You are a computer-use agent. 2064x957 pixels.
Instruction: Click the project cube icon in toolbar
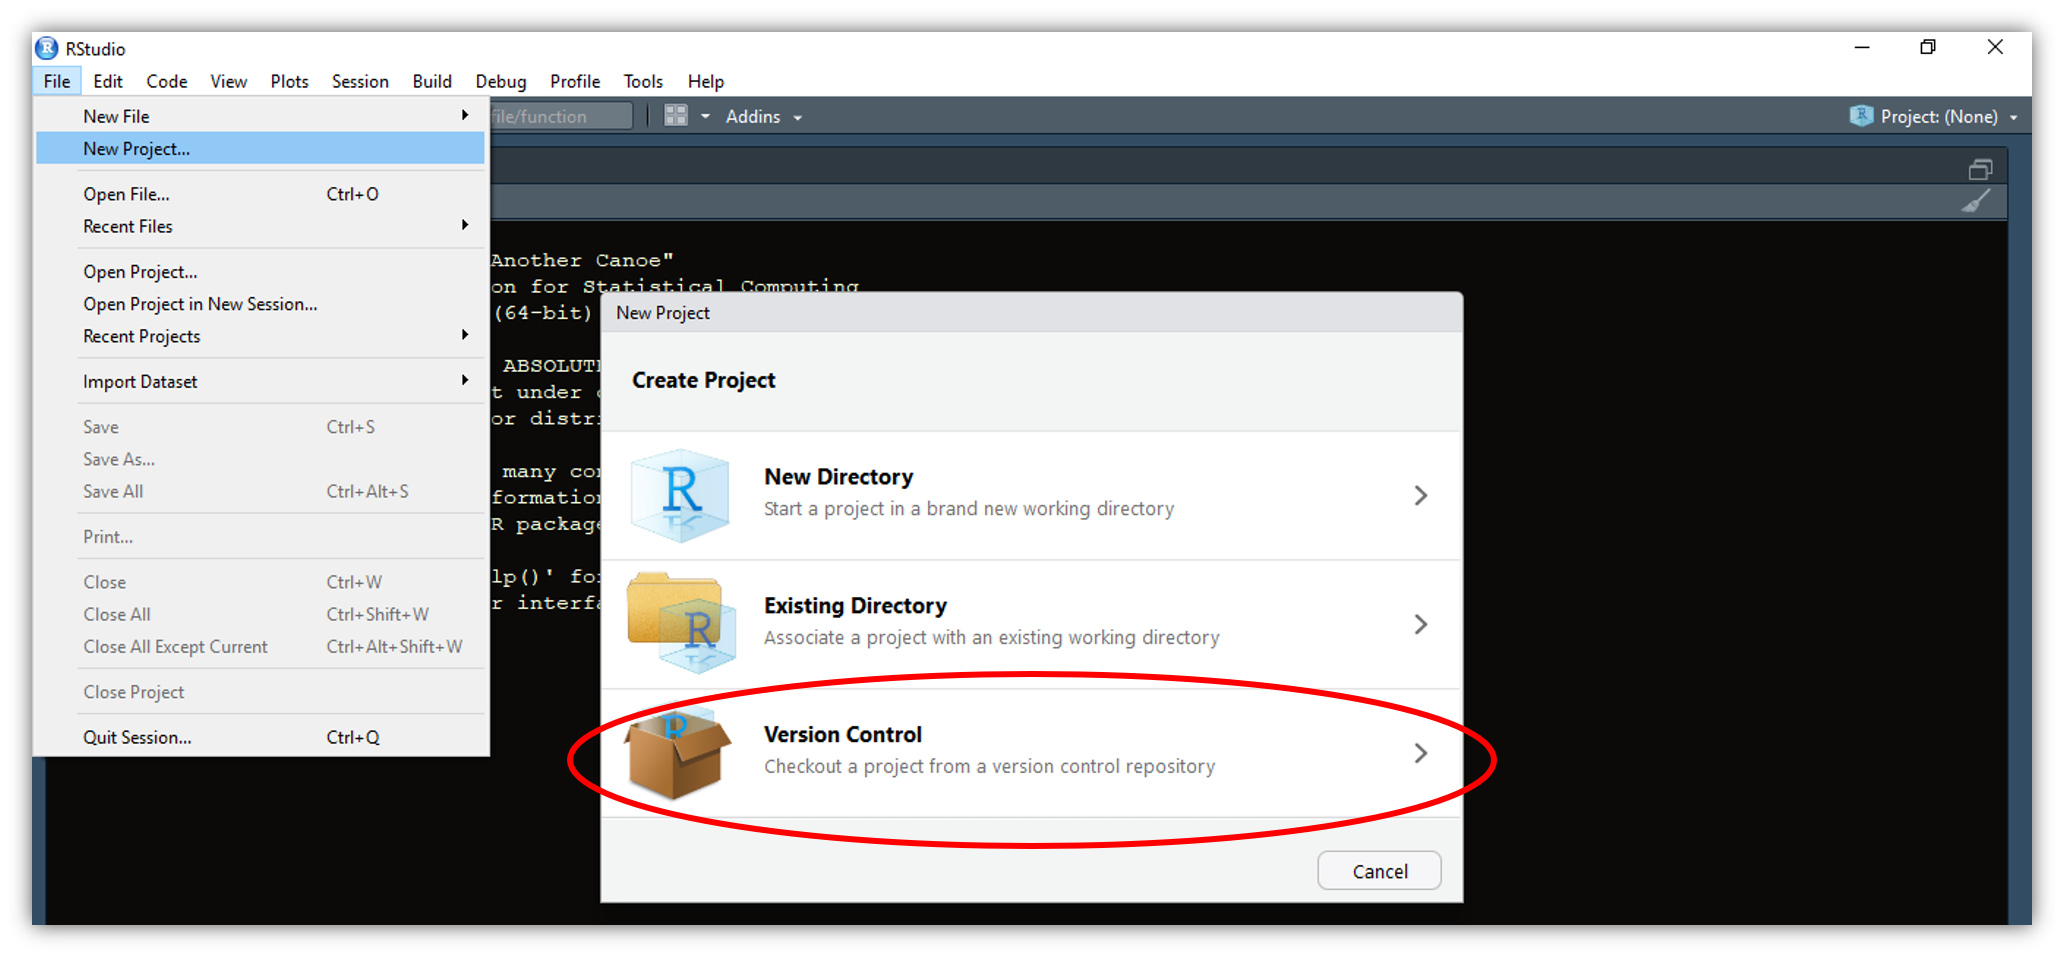(x=1860, y=116)
